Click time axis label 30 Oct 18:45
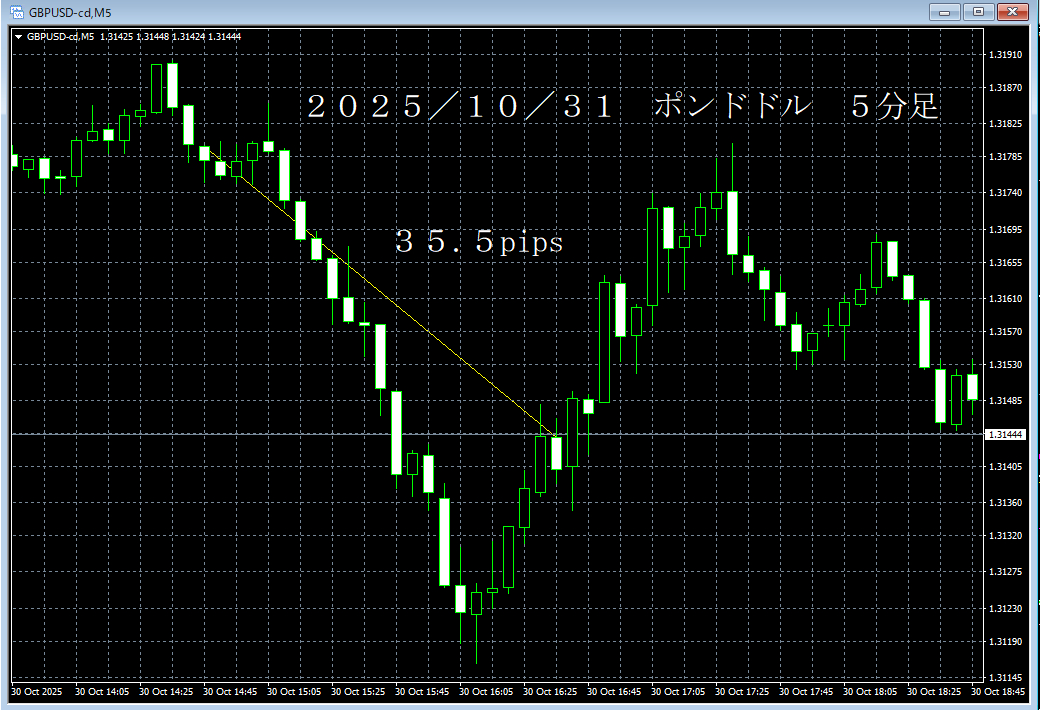The image size is (1040, 710). coord(998,692)
